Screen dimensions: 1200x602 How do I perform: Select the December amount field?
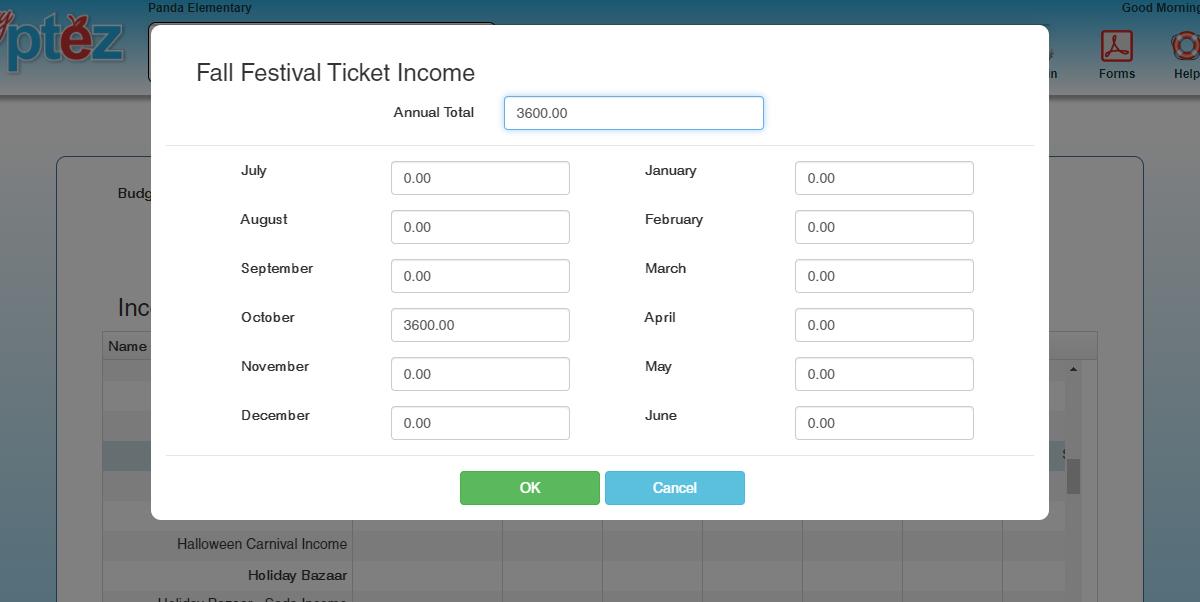tap(480, 423)
